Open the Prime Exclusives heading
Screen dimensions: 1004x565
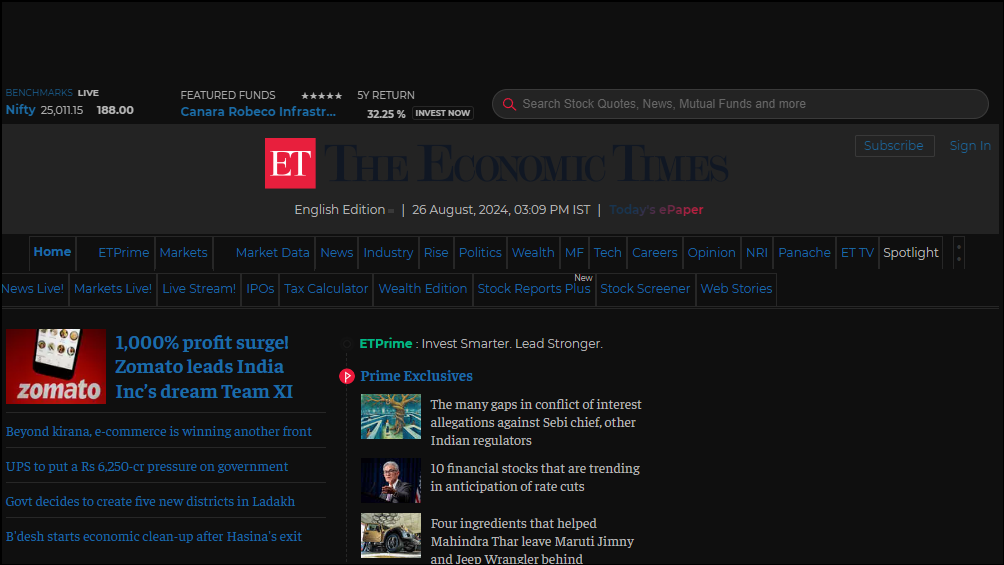point(416,376)
